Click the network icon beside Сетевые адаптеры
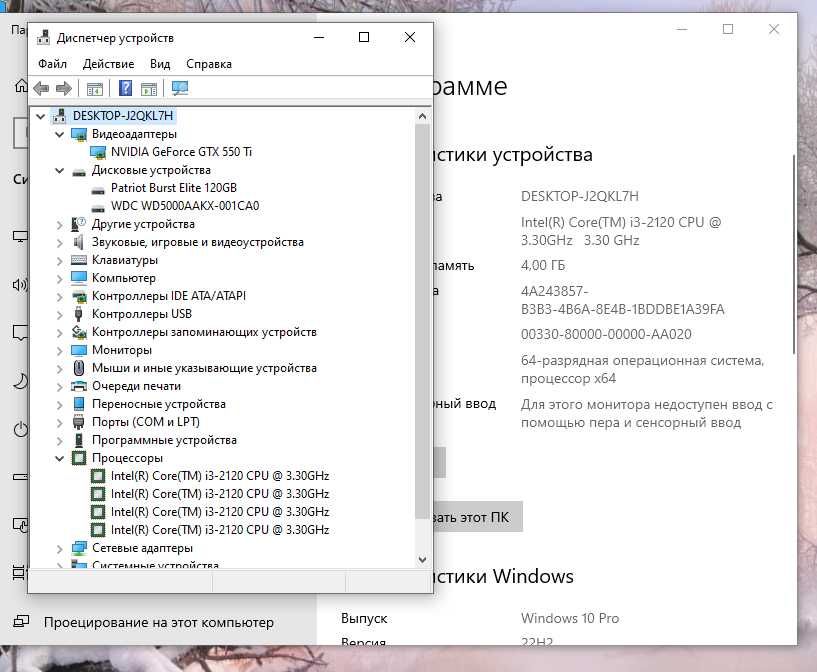Image resolution: width=817 pixels, height=672 pixels. click(79, 548)
